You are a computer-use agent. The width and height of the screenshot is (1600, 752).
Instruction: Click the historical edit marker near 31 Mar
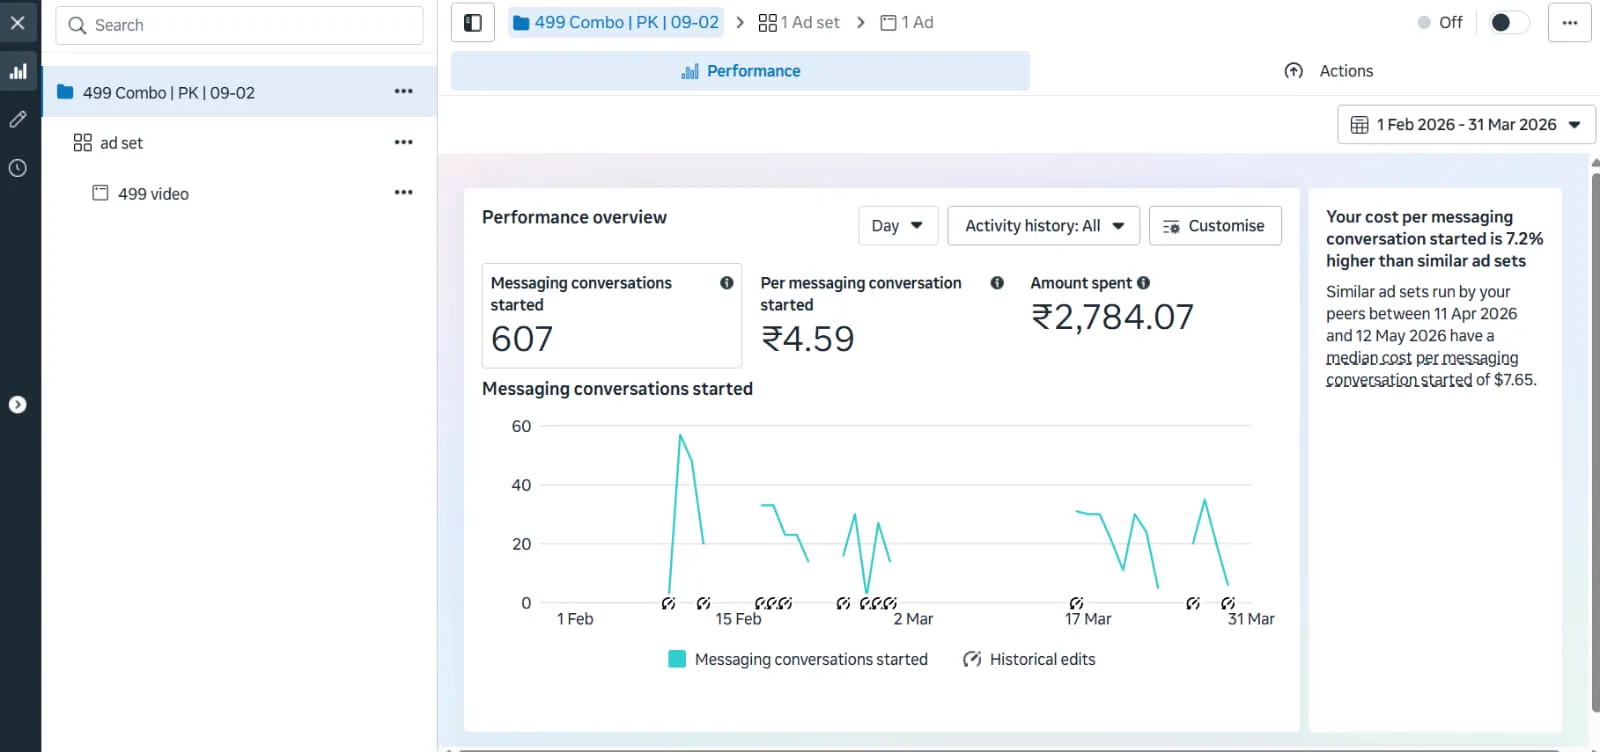pyautogui.click(x=1228, y=603)
